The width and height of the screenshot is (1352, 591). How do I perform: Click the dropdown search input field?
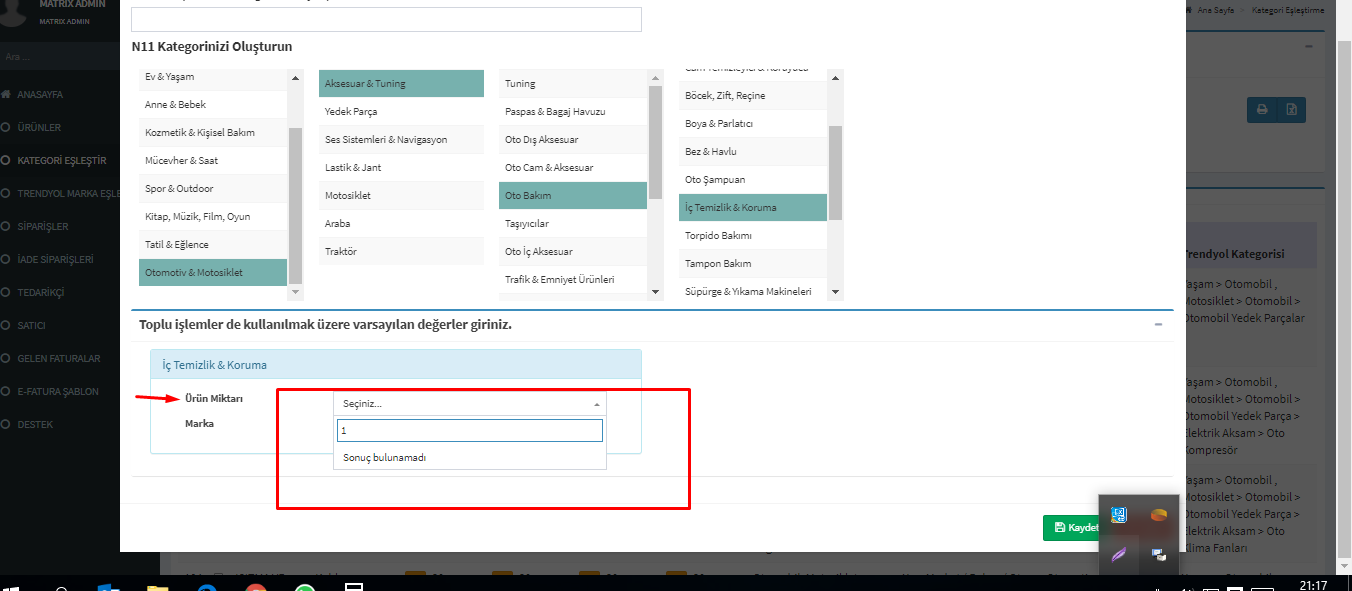[x=470, y=431]
